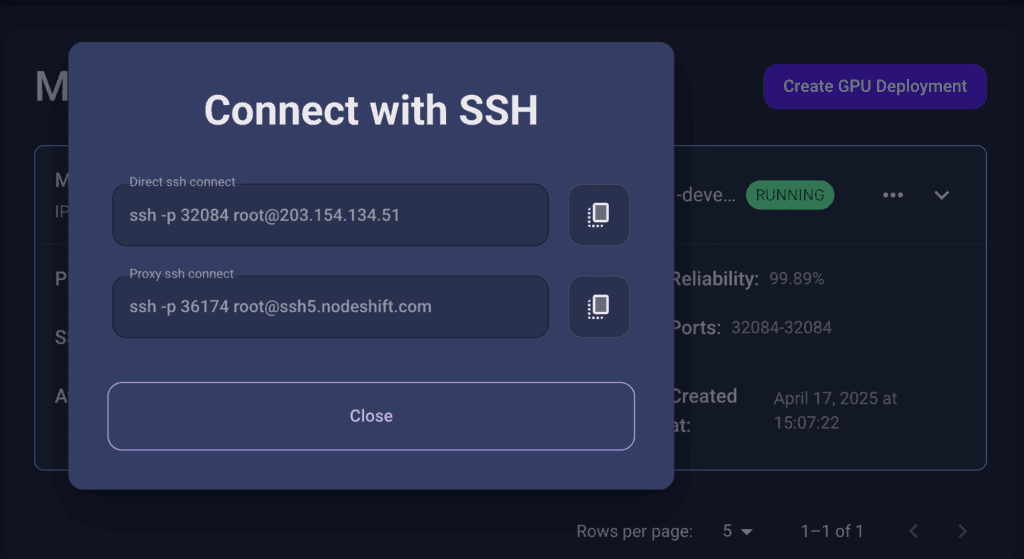Open the three-dot deployment actions menu
The height and width of the screenshot is (559, 1024).
[893, 195]
